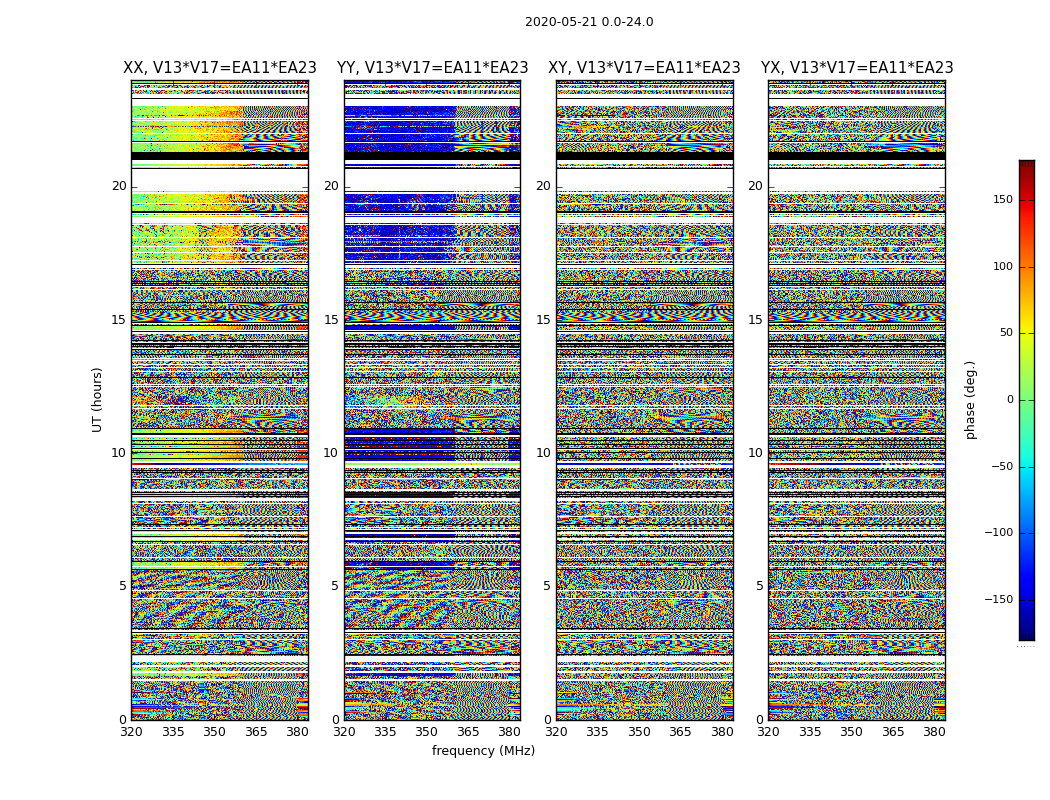Click the "380" frequency tick under XX plot
This screenshot has height=800, width=1050.
(x=297, y=732)
